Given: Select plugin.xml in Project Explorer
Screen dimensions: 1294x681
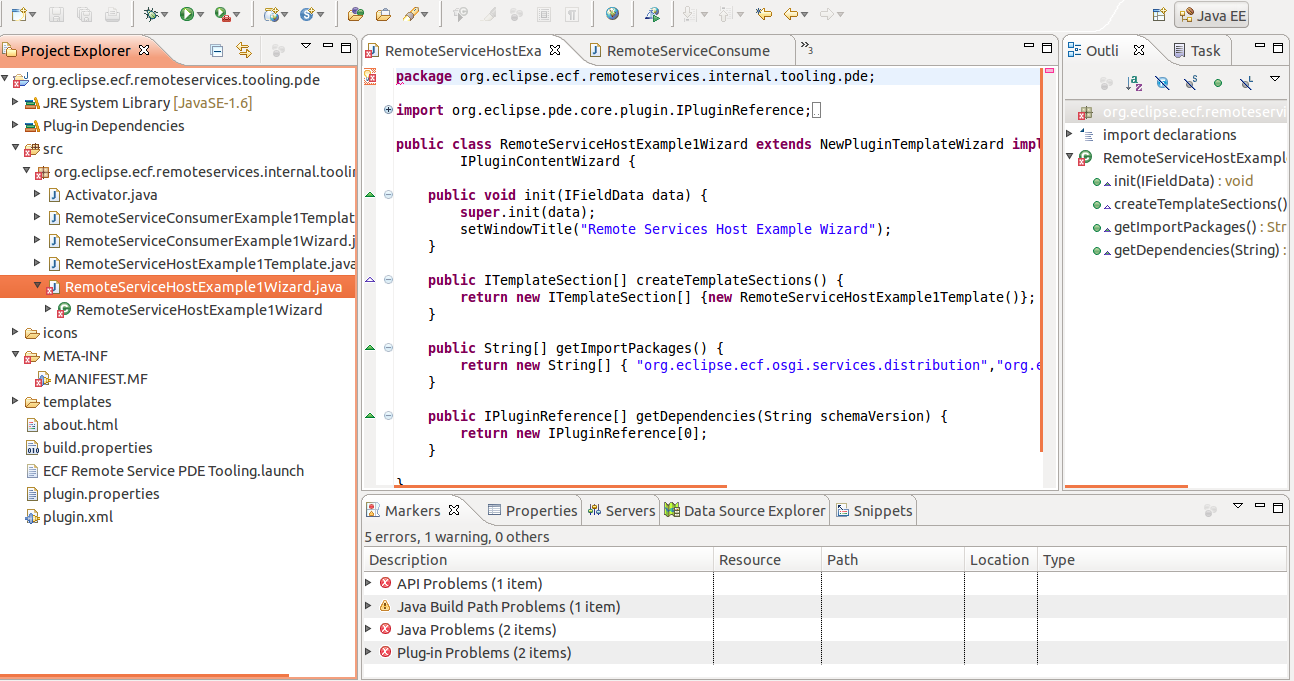Looking at the screenshot, I should (x=78, y=516).
